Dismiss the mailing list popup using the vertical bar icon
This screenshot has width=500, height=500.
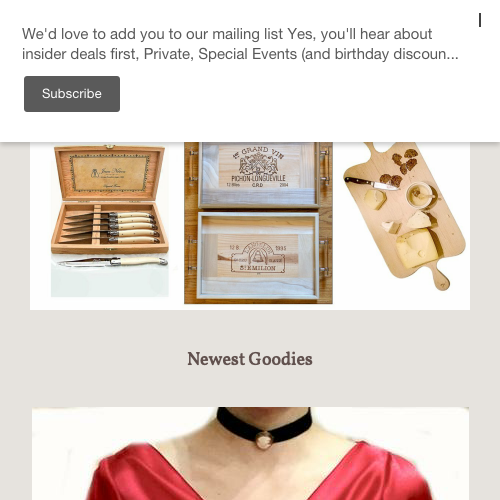[480, 20]
